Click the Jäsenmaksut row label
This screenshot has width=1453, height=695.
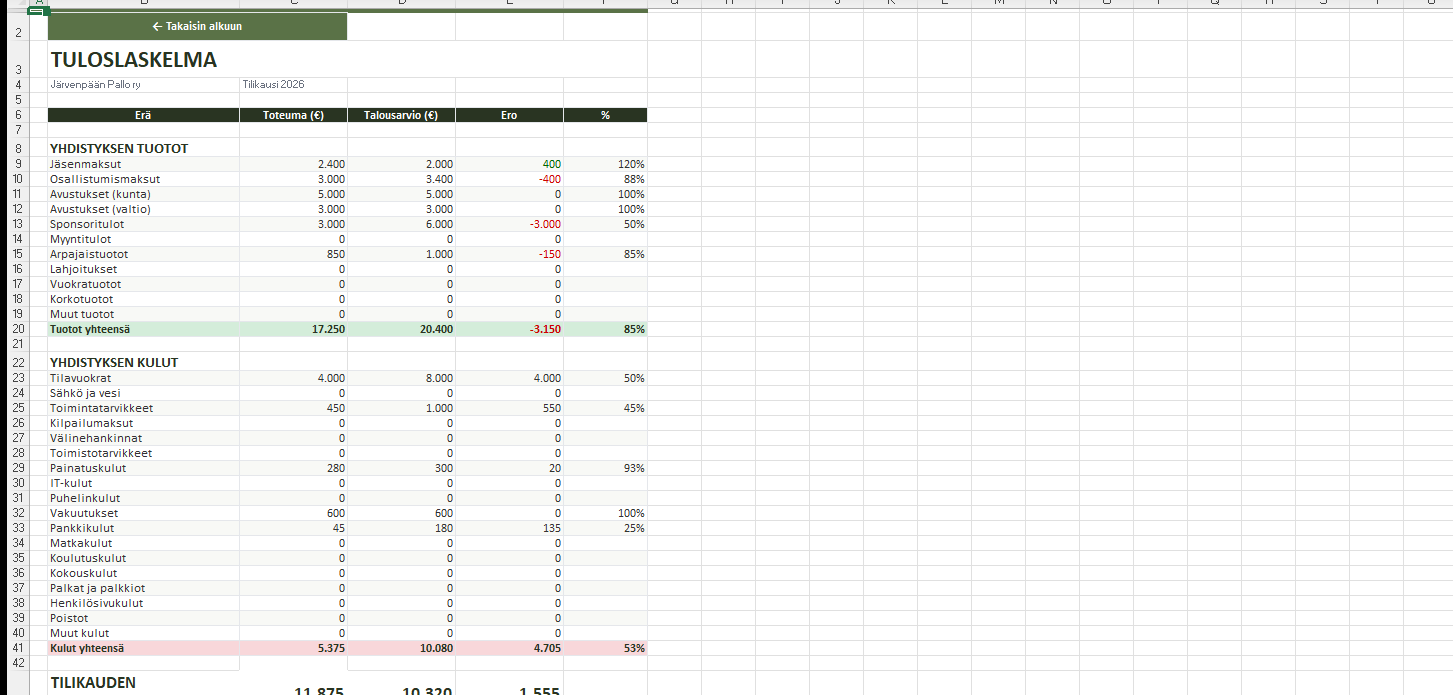pos(86,164)
